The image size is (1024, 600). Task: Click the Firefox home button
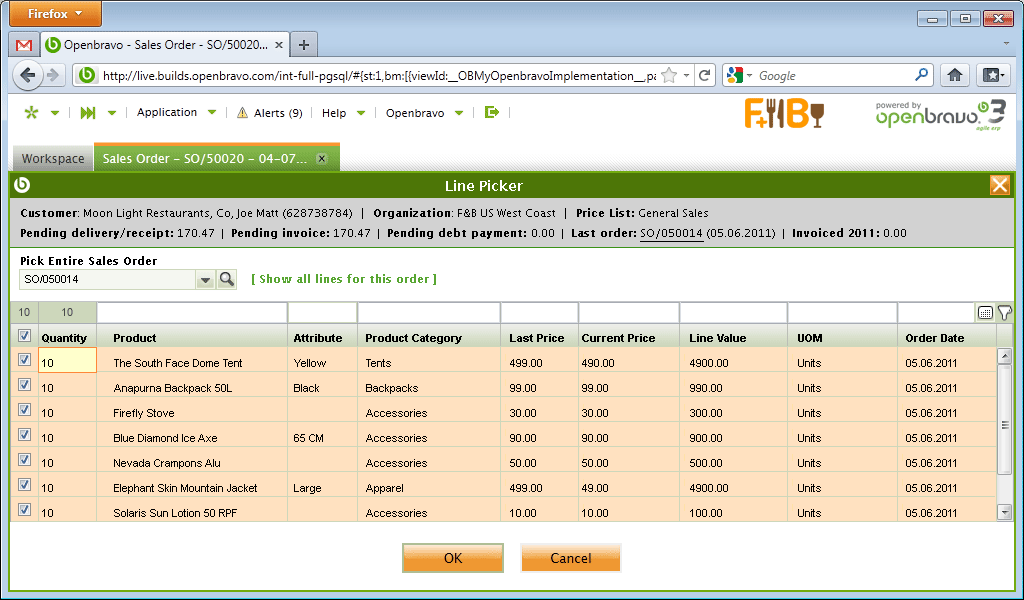(x=955, y=75)
